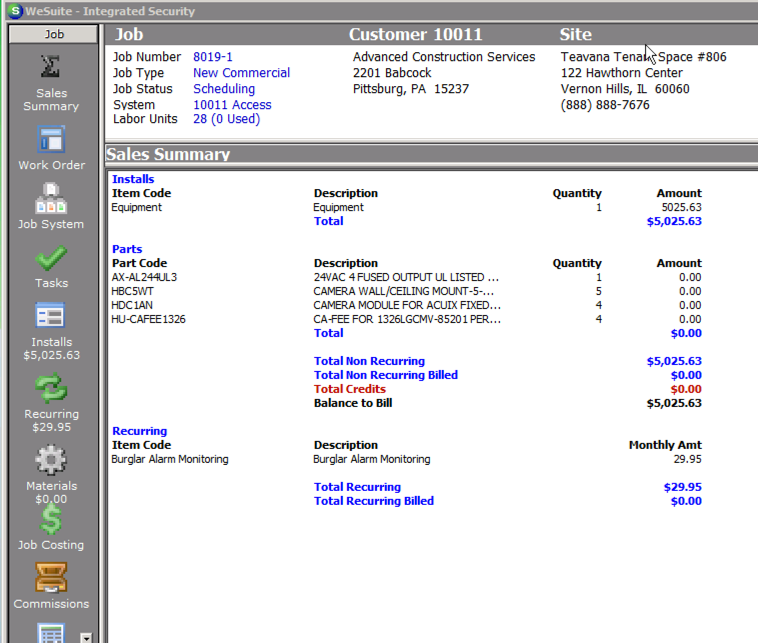Click Customer 10011 header
This screenshot has width=758, height=643.
(x=415, y=34)
